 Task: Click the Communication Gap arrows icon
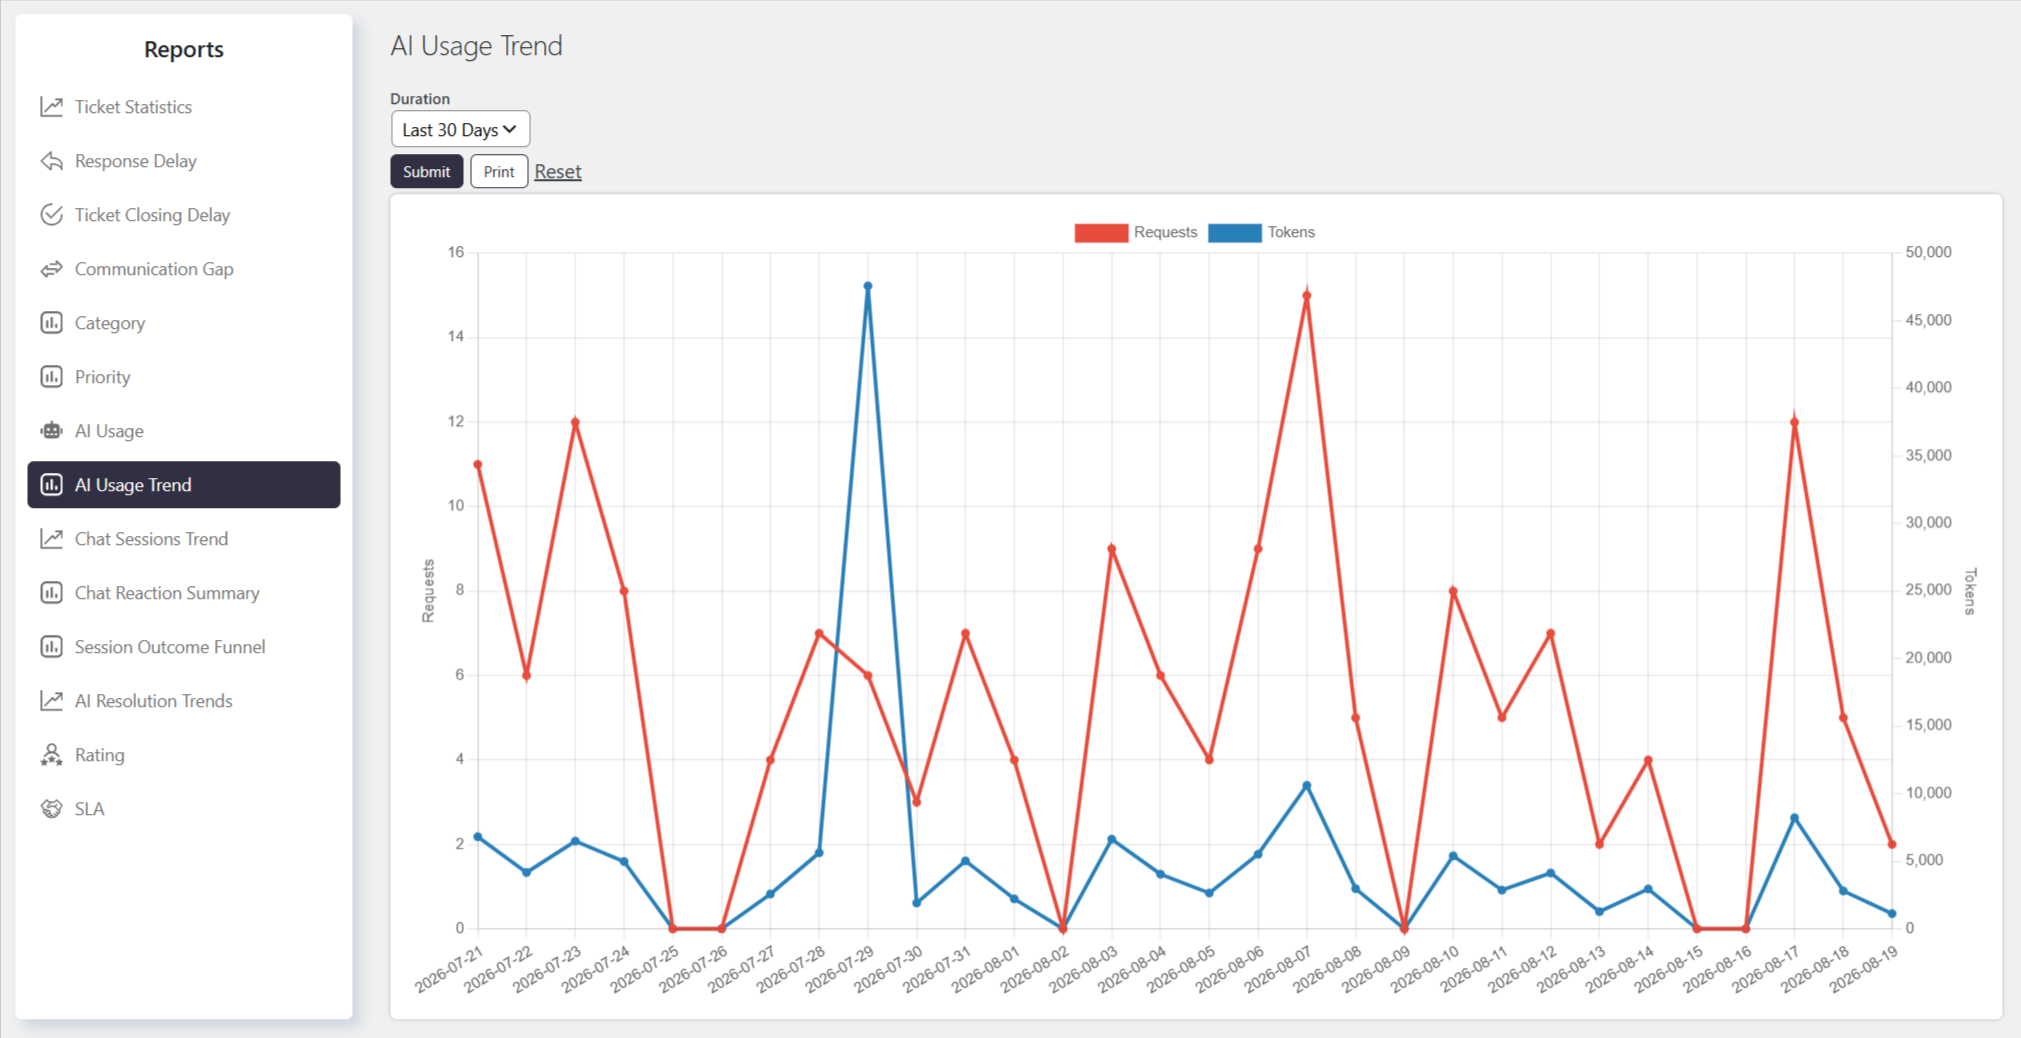(51, 269)
